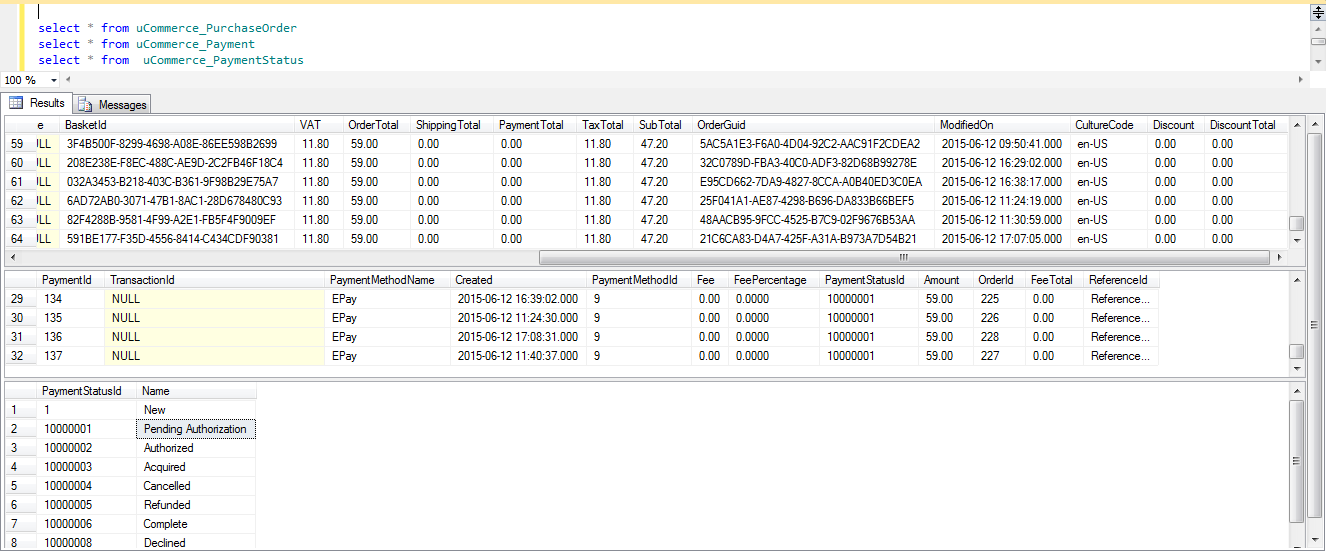The width and height of the screenshot is (1326, 551).
Task: Click the Acquired status name cell
Action: click(196, 467)
